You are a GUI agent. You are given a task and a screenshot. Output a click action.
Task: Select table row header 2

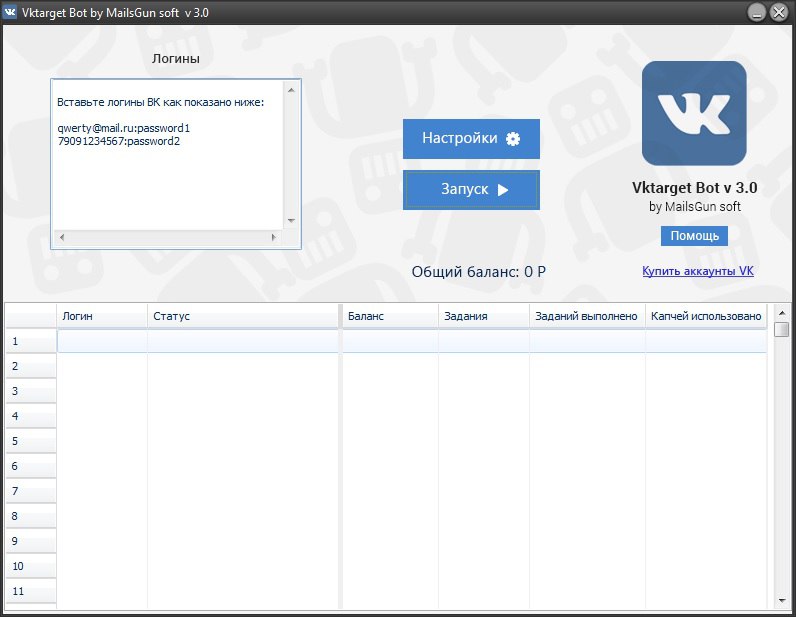31,366
